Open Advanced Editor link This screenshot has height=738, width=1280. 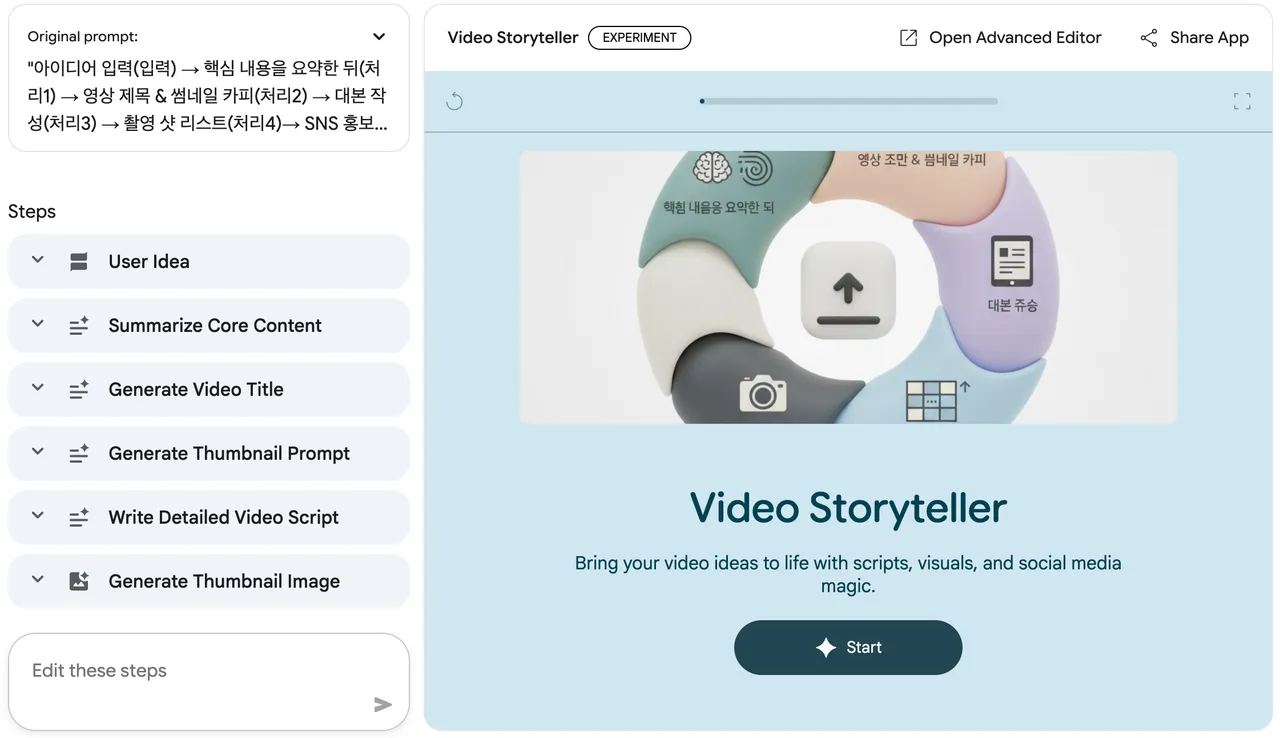click(1014, 38)
